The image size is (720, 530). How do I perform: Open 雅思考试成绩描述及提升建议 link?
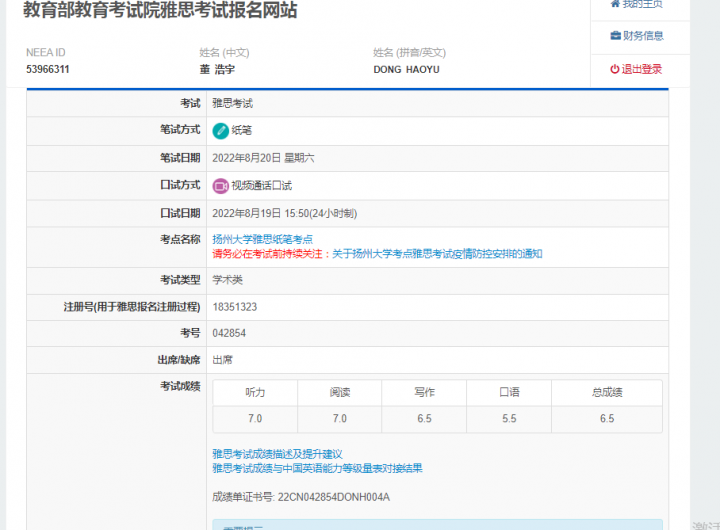pyautogui.click(x=277, y=454)
